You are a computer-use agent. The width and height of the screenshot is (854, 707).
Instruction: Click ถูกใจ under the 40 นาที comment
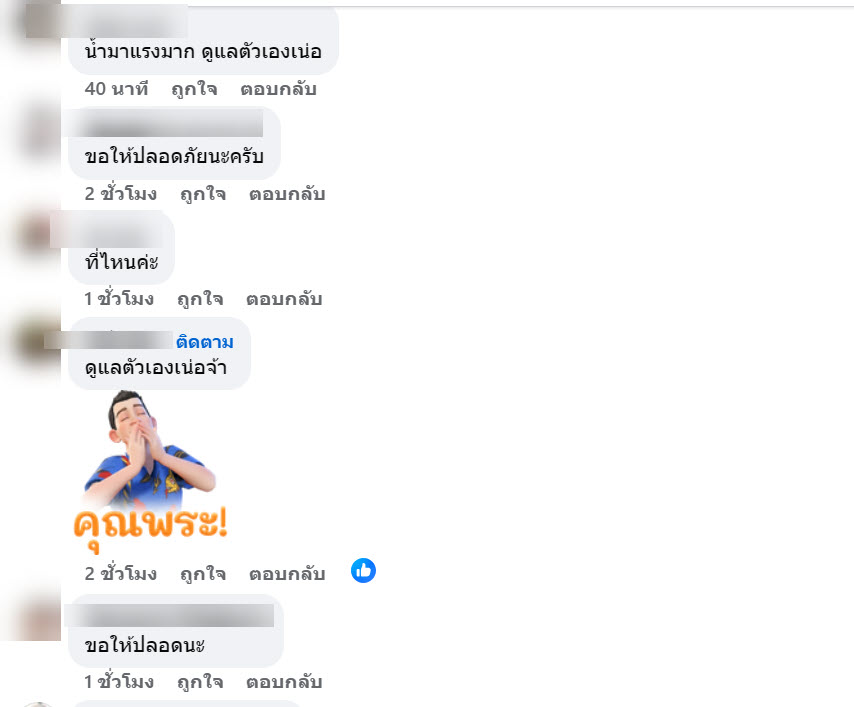pos(194,89)
